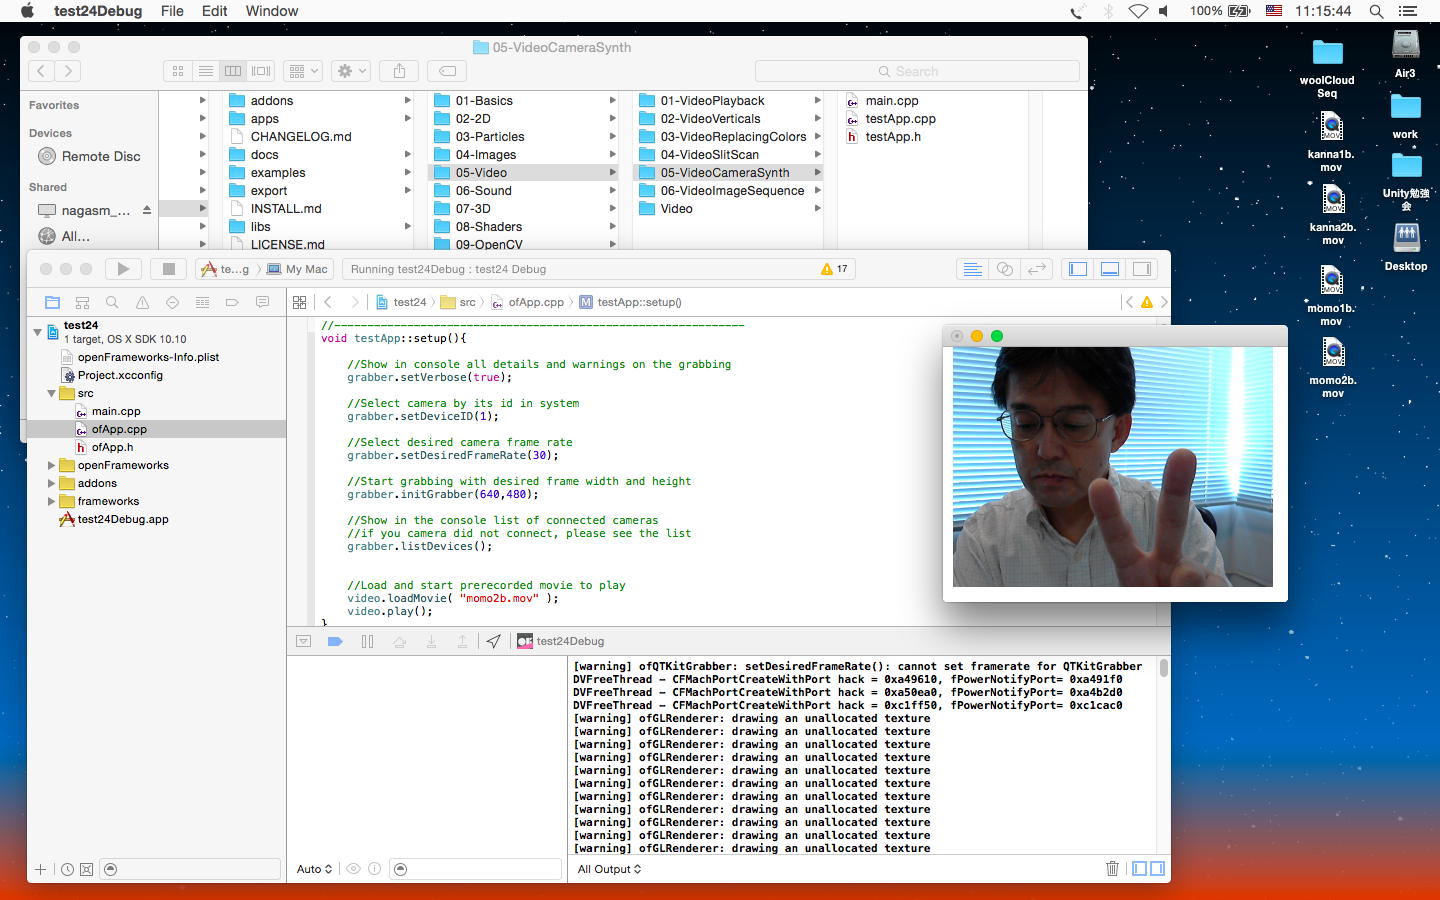Open the test24Debug application menu
The image size is (1440, 900).
tap(98, 11)
